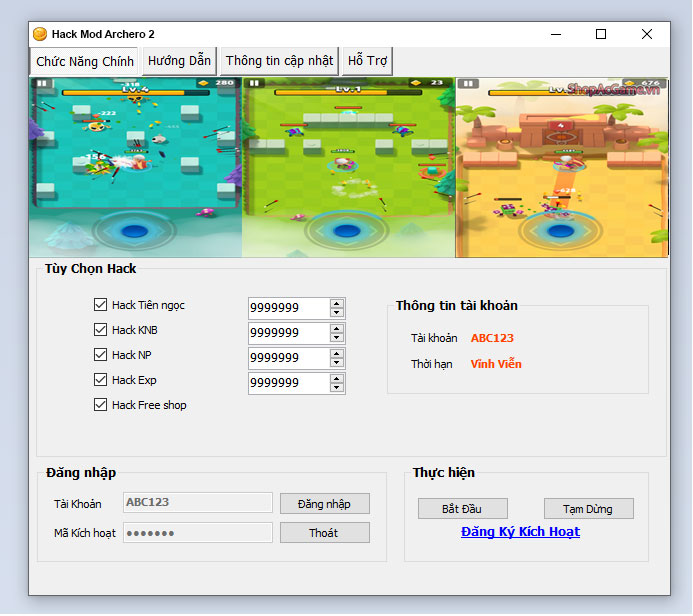Pause with the Tạm Dừng button
This screenshot has width=693, height=616.
(588, 509)
